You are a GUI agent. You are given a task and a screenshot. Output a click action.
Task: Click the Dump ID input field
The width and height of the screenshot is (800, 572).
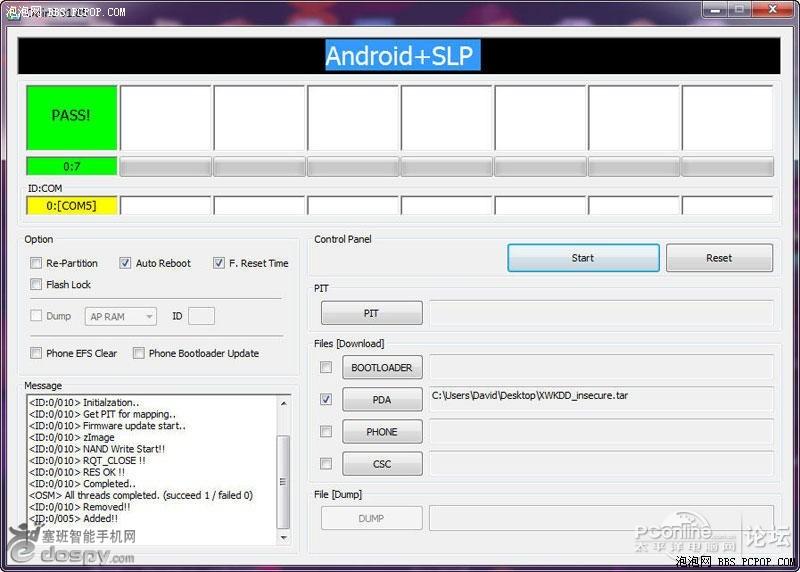pyautogui.click(x=201, y=316)
